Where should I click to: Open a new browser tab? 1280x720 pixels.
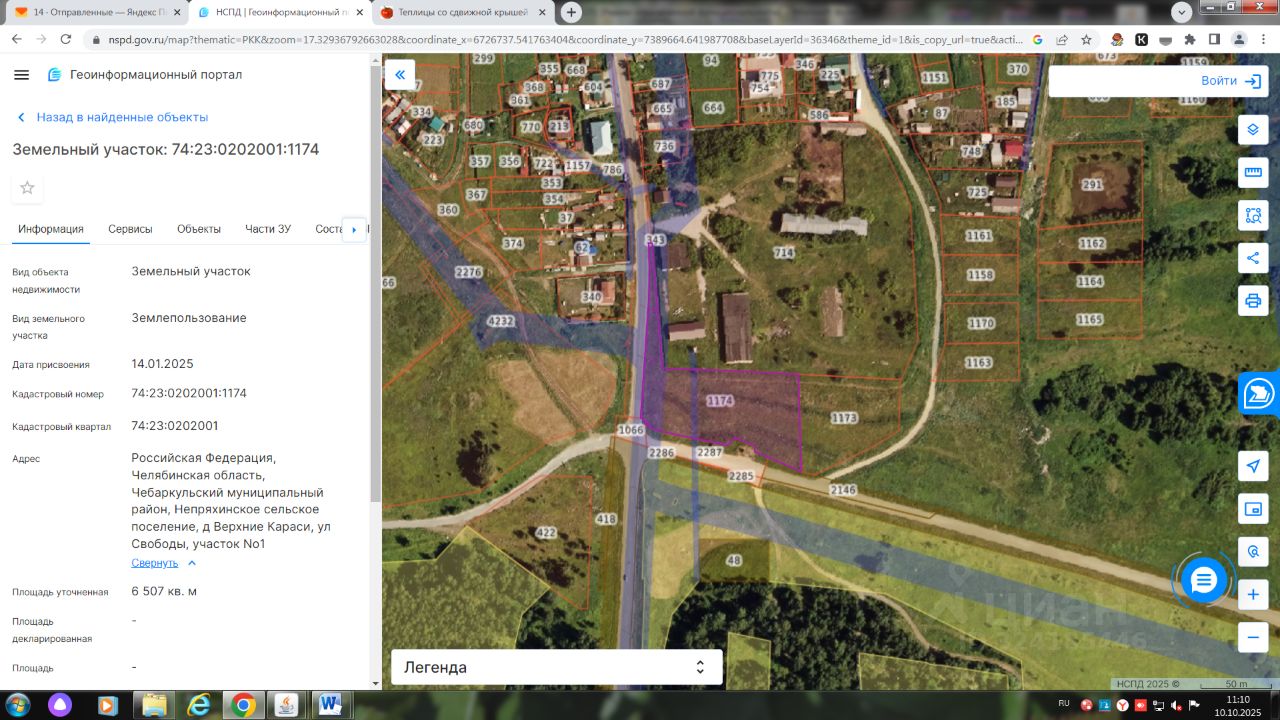571,12
